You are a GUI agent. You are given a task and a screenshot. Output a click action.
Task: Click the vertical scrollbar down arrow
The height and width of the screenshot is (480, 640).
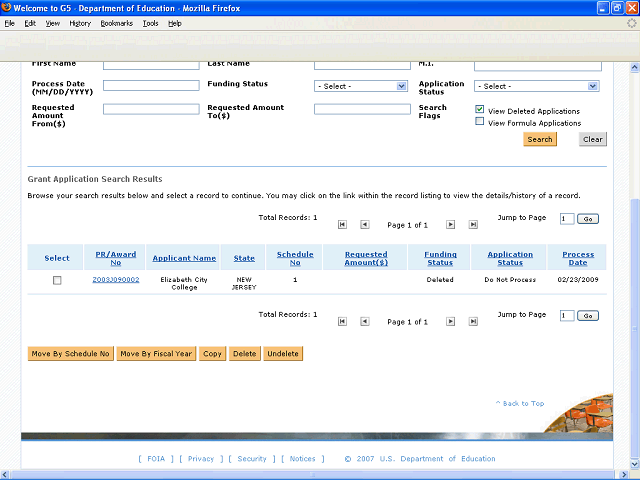635,464
